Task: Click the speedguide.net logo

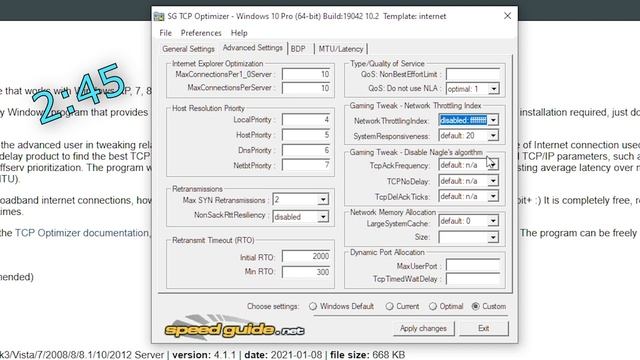Action: (x=234, y=327)
